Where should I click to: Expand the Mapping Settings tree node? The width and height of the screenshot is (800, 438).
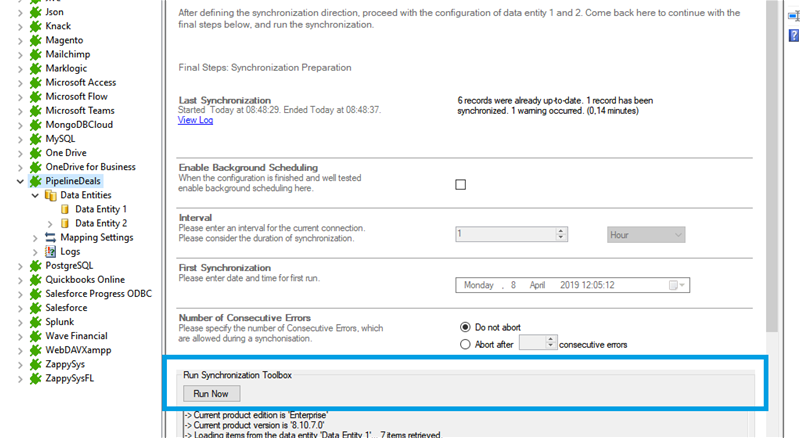click(35, 237)
